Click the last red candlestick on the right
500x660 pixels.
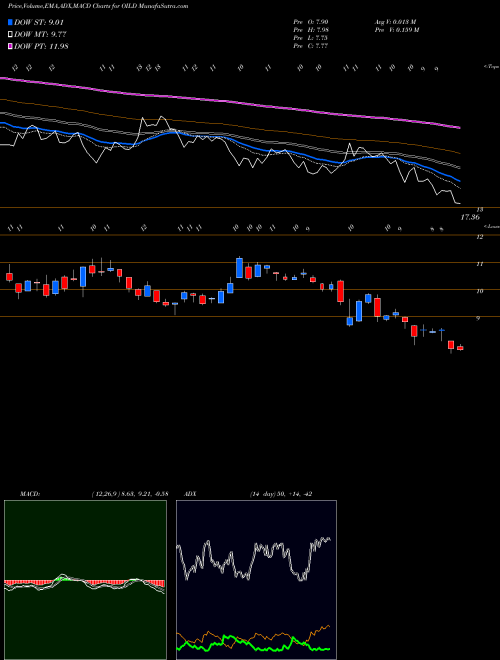click(460, 348)
